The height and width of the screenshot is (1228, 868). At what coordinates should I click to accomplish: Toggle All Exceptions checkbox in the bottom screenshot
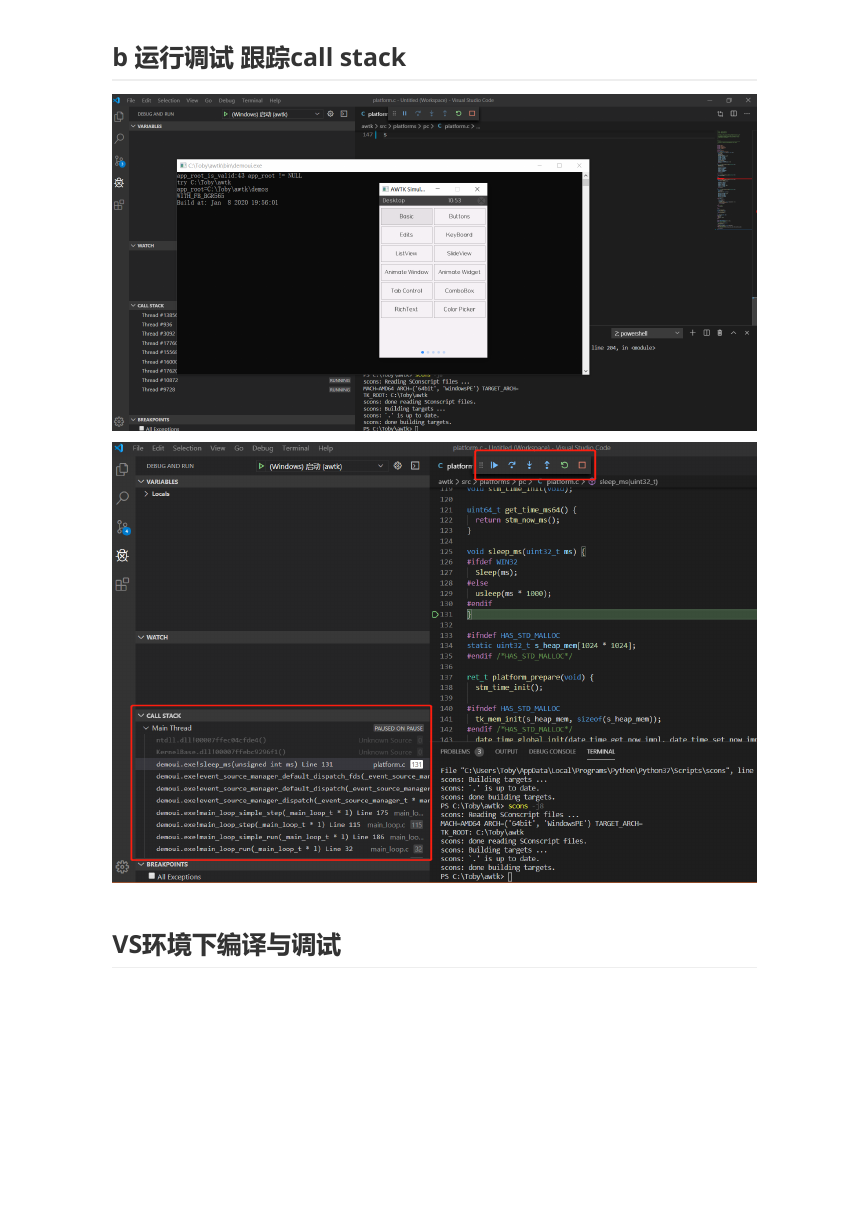tap(151, 876)
